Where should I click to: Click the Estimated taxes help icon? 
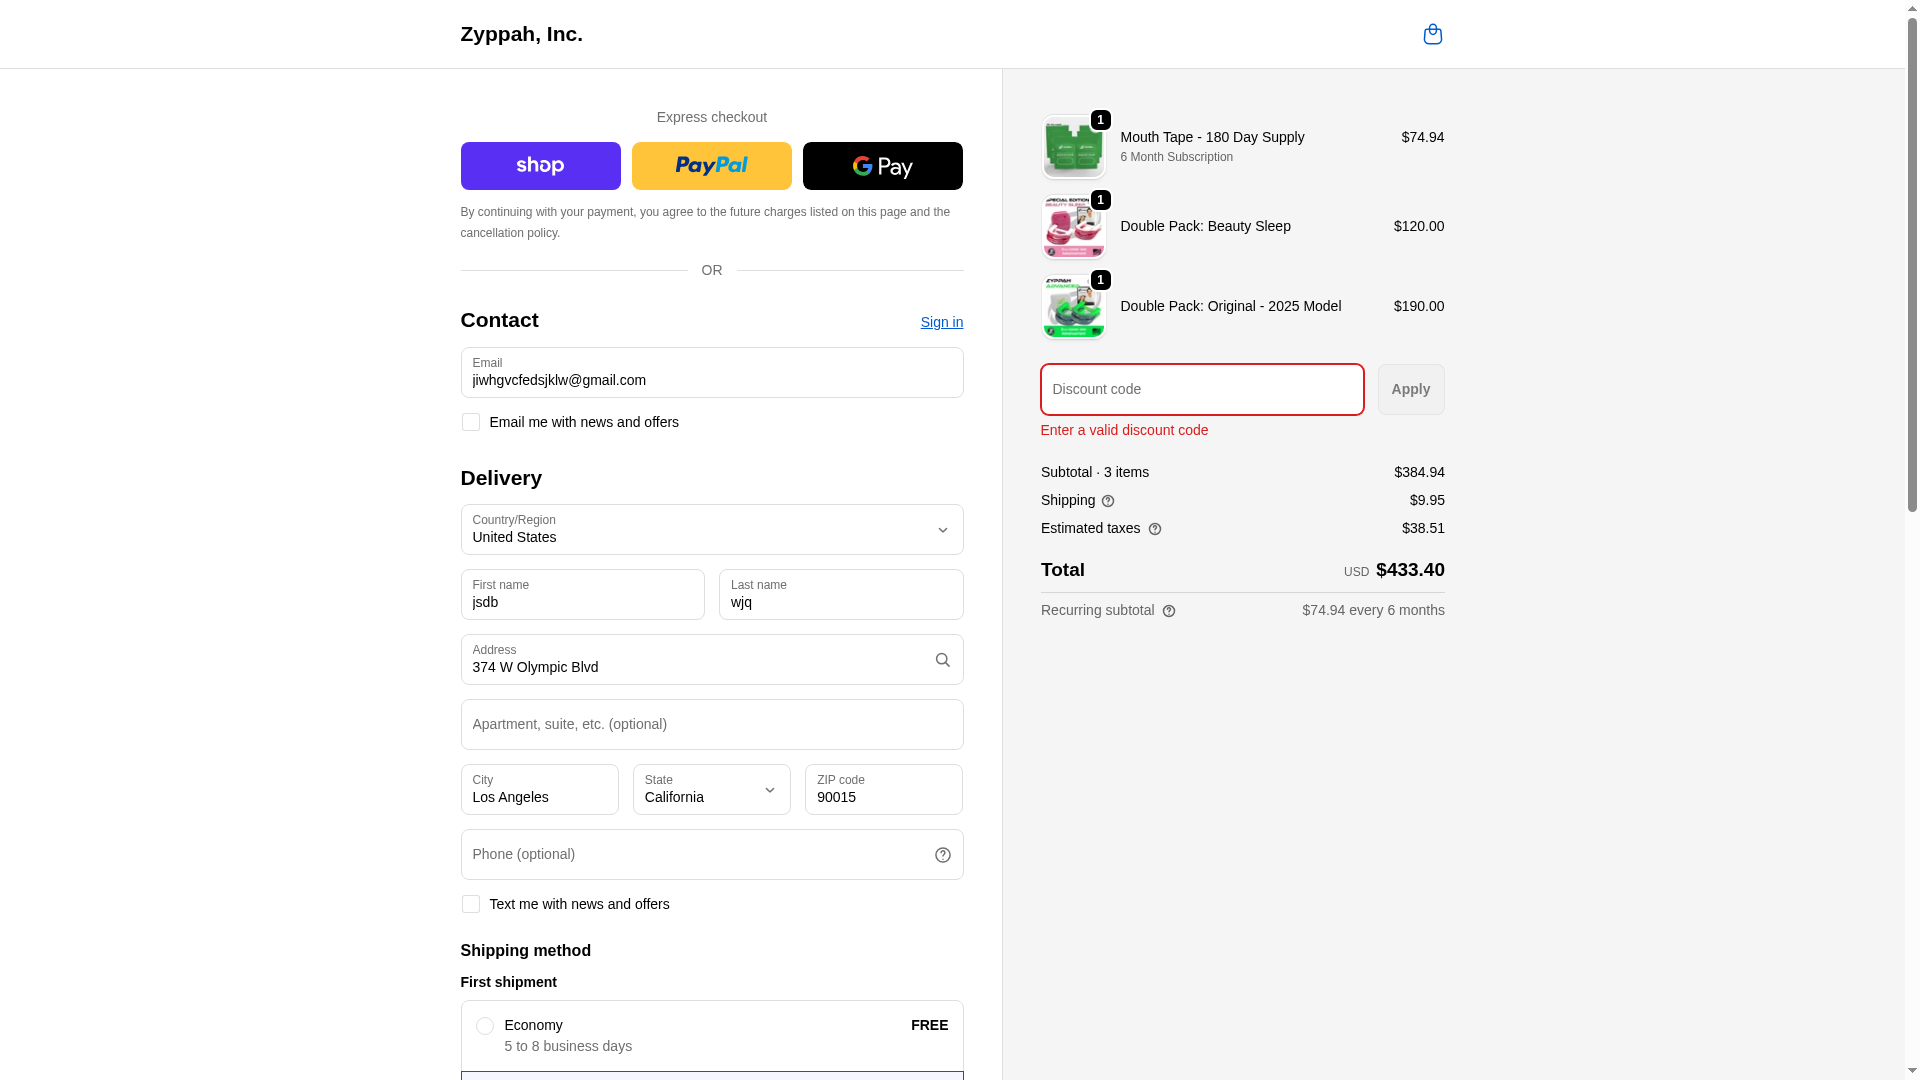[x=1155, y=529]
